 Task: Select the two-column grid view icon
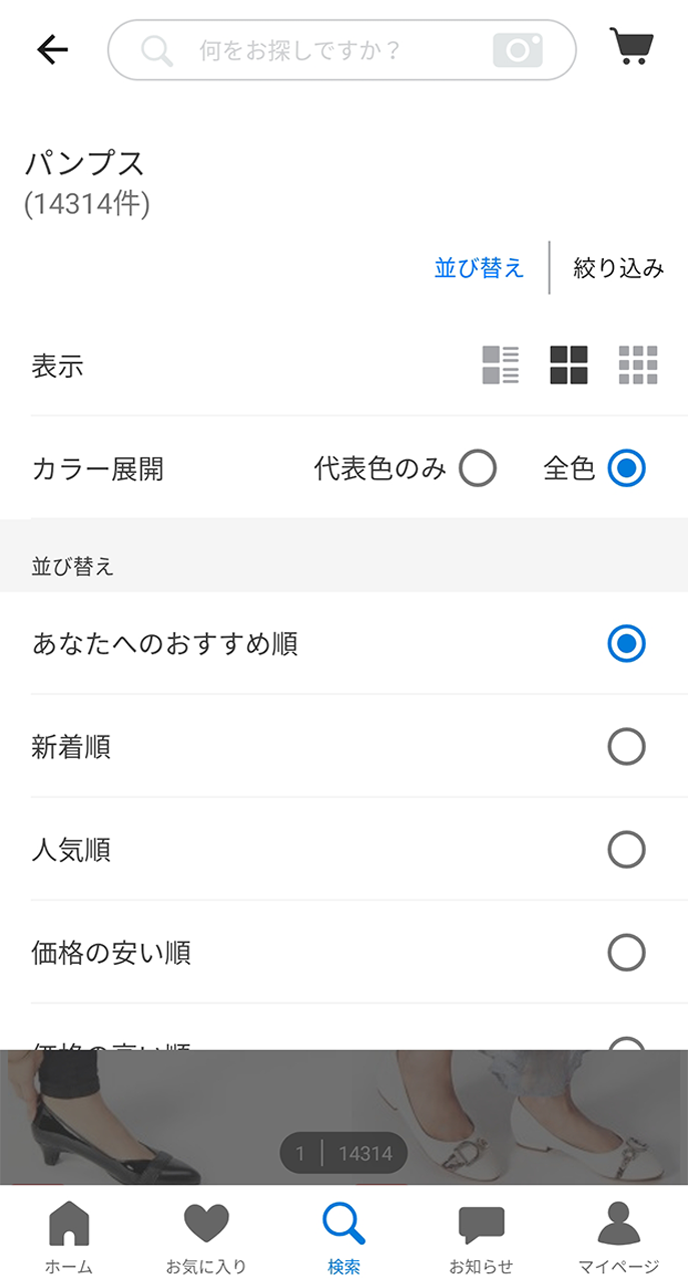click(569, 365)
